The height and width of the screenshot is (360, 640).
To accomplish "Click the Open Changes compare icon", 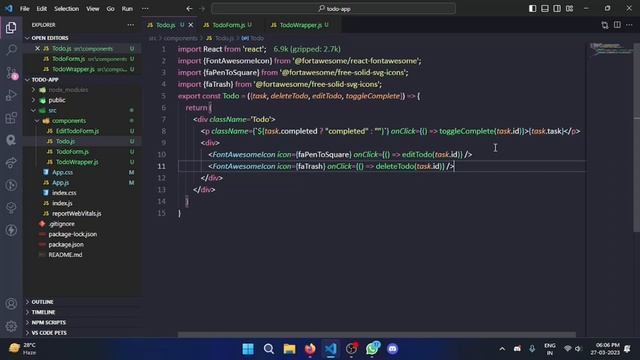I will [x=604, y=25].
